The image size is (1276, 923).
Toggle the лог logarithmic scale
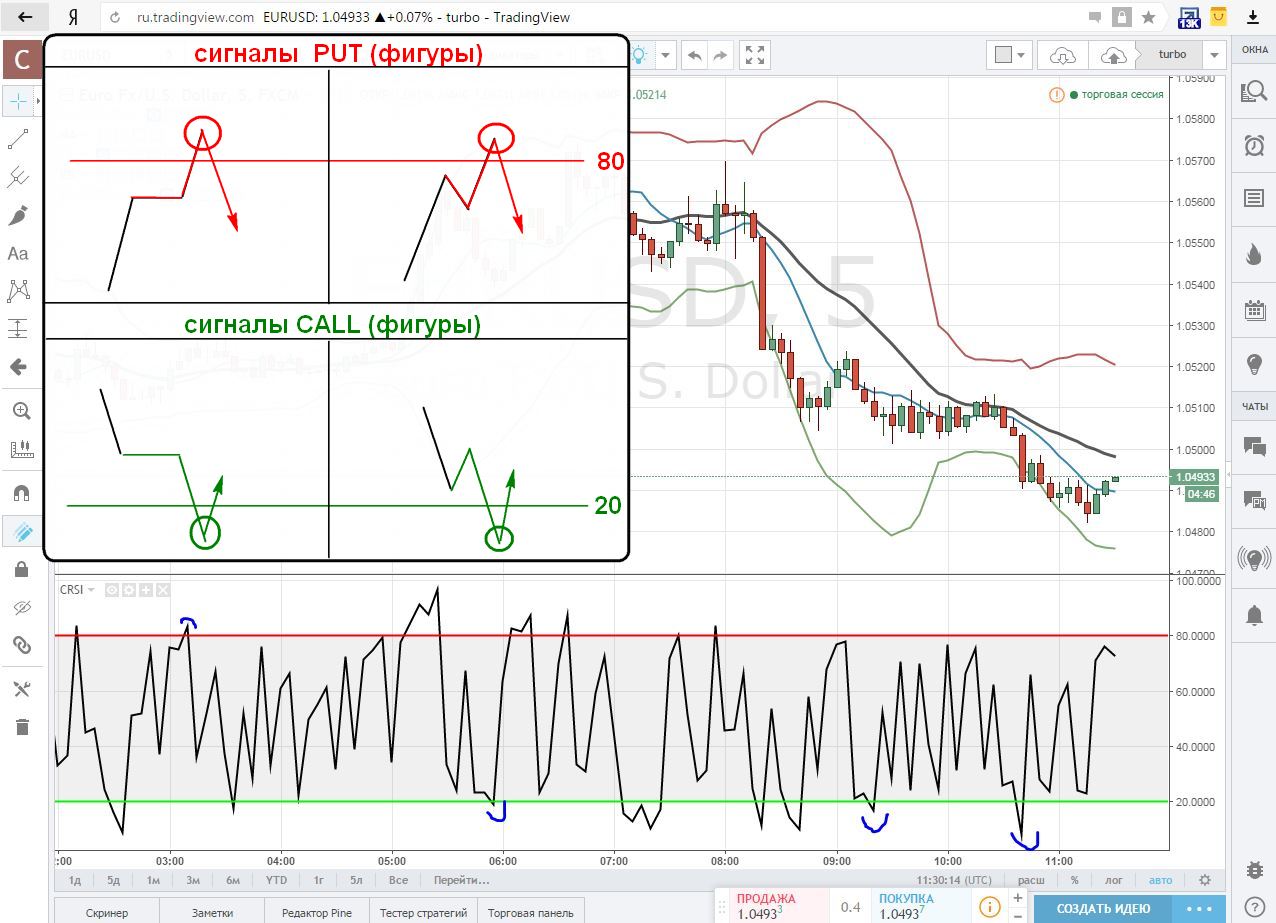[1114, 881]
